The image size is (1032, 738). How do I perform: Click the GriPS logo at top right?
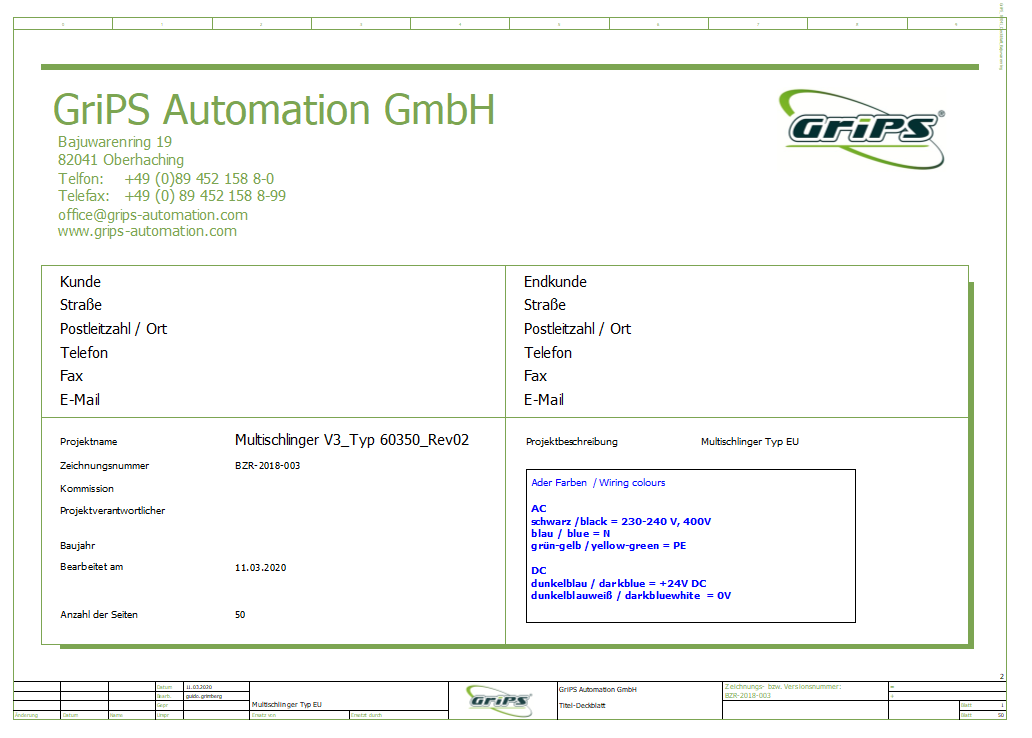(862, 128)
